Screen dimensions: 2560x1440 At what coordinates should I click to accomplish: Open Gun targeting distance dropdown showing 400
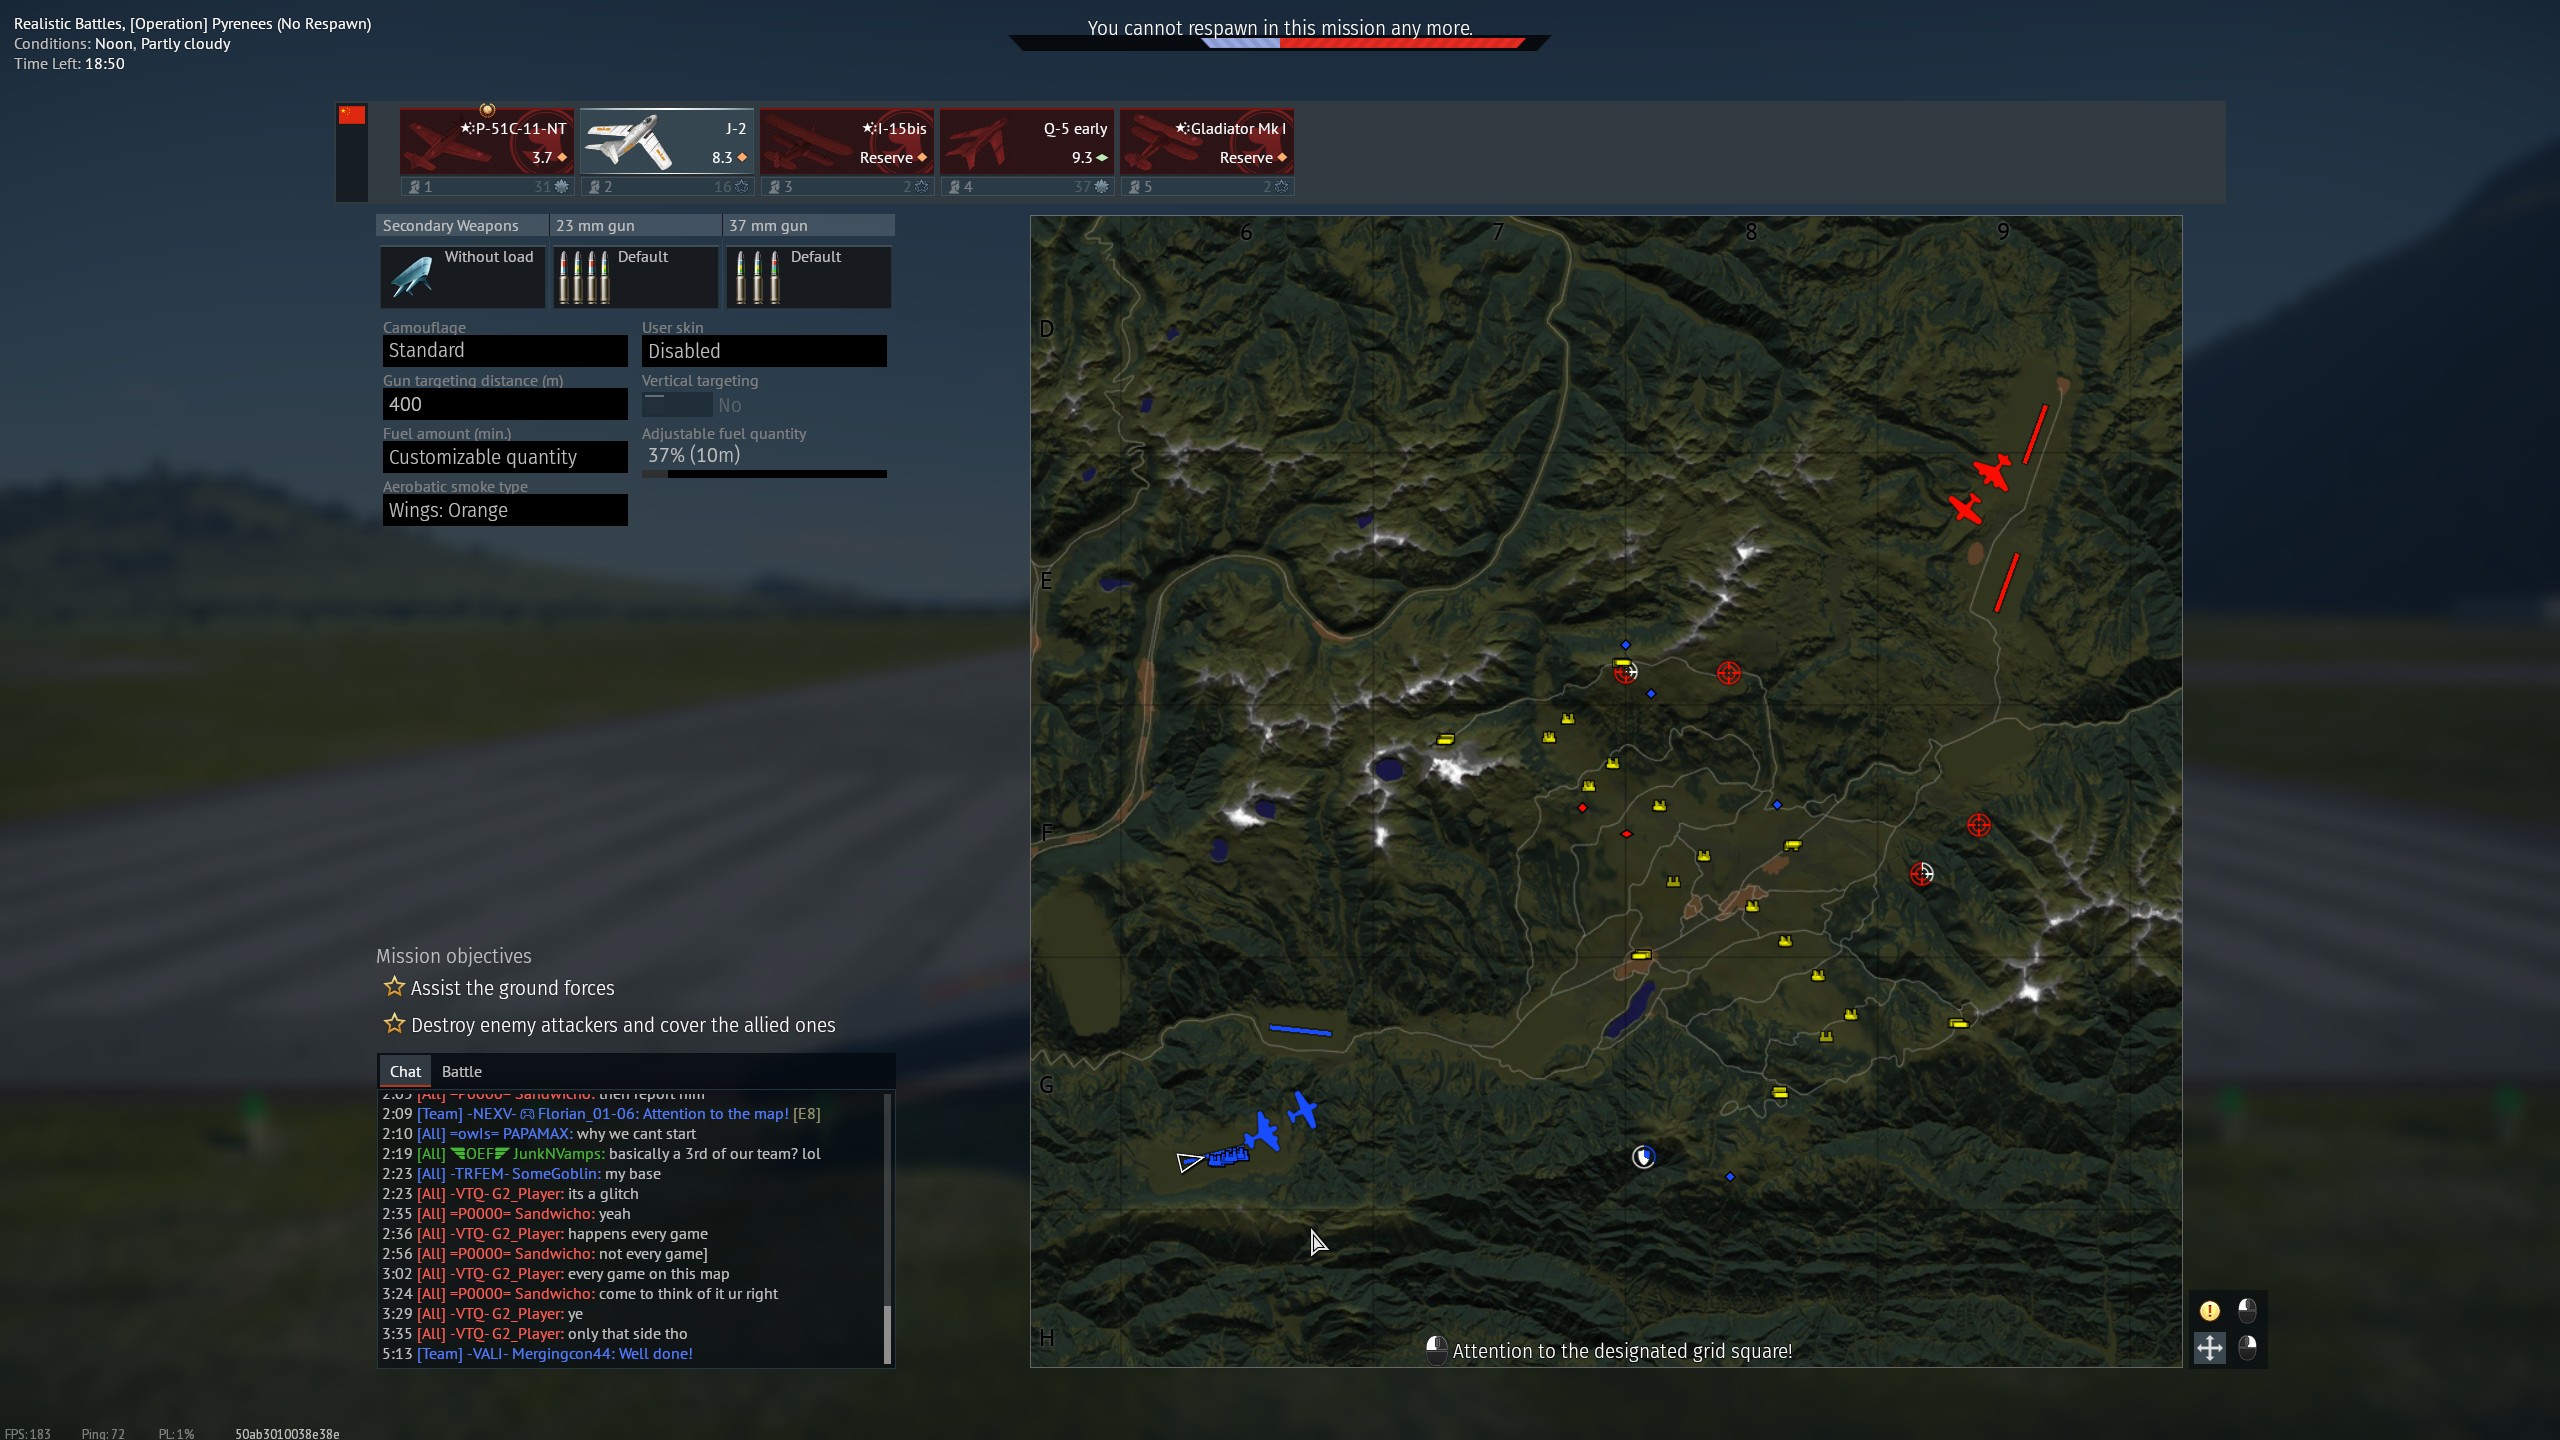pyautogui.click(x=505, y=404)
